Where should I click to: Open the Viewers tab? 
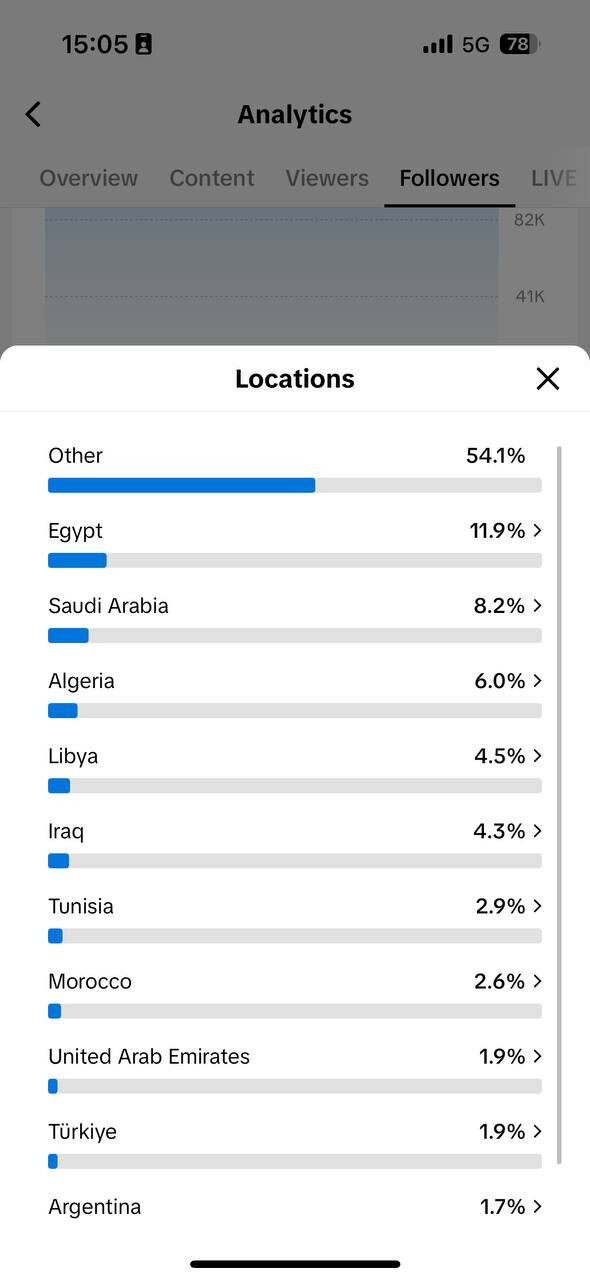pyautogui.click(x=327, y=178)
